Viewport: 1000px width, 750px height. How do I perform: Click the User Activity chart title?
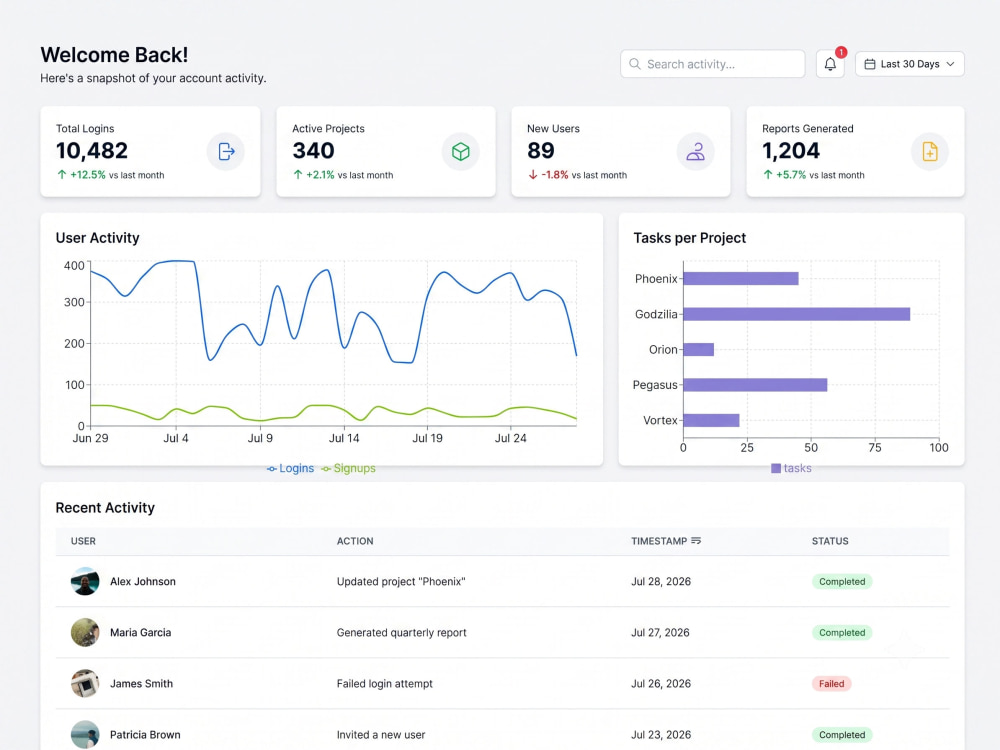98,238
